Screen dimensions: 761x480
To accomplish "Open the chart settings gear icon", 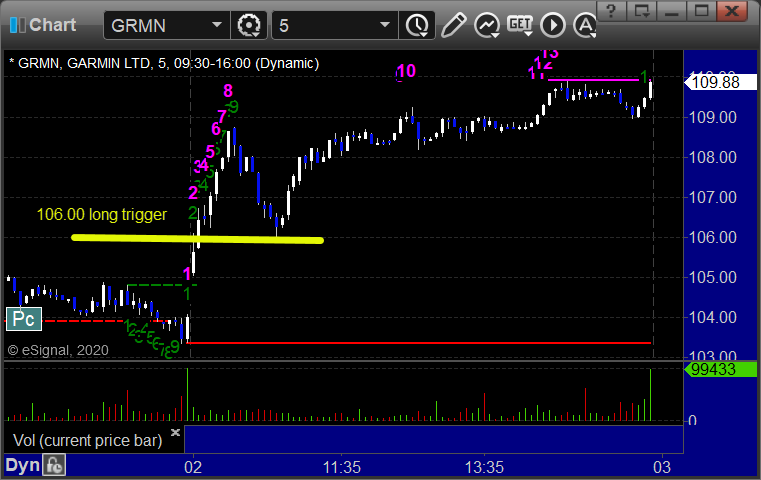I will [248, 25].
